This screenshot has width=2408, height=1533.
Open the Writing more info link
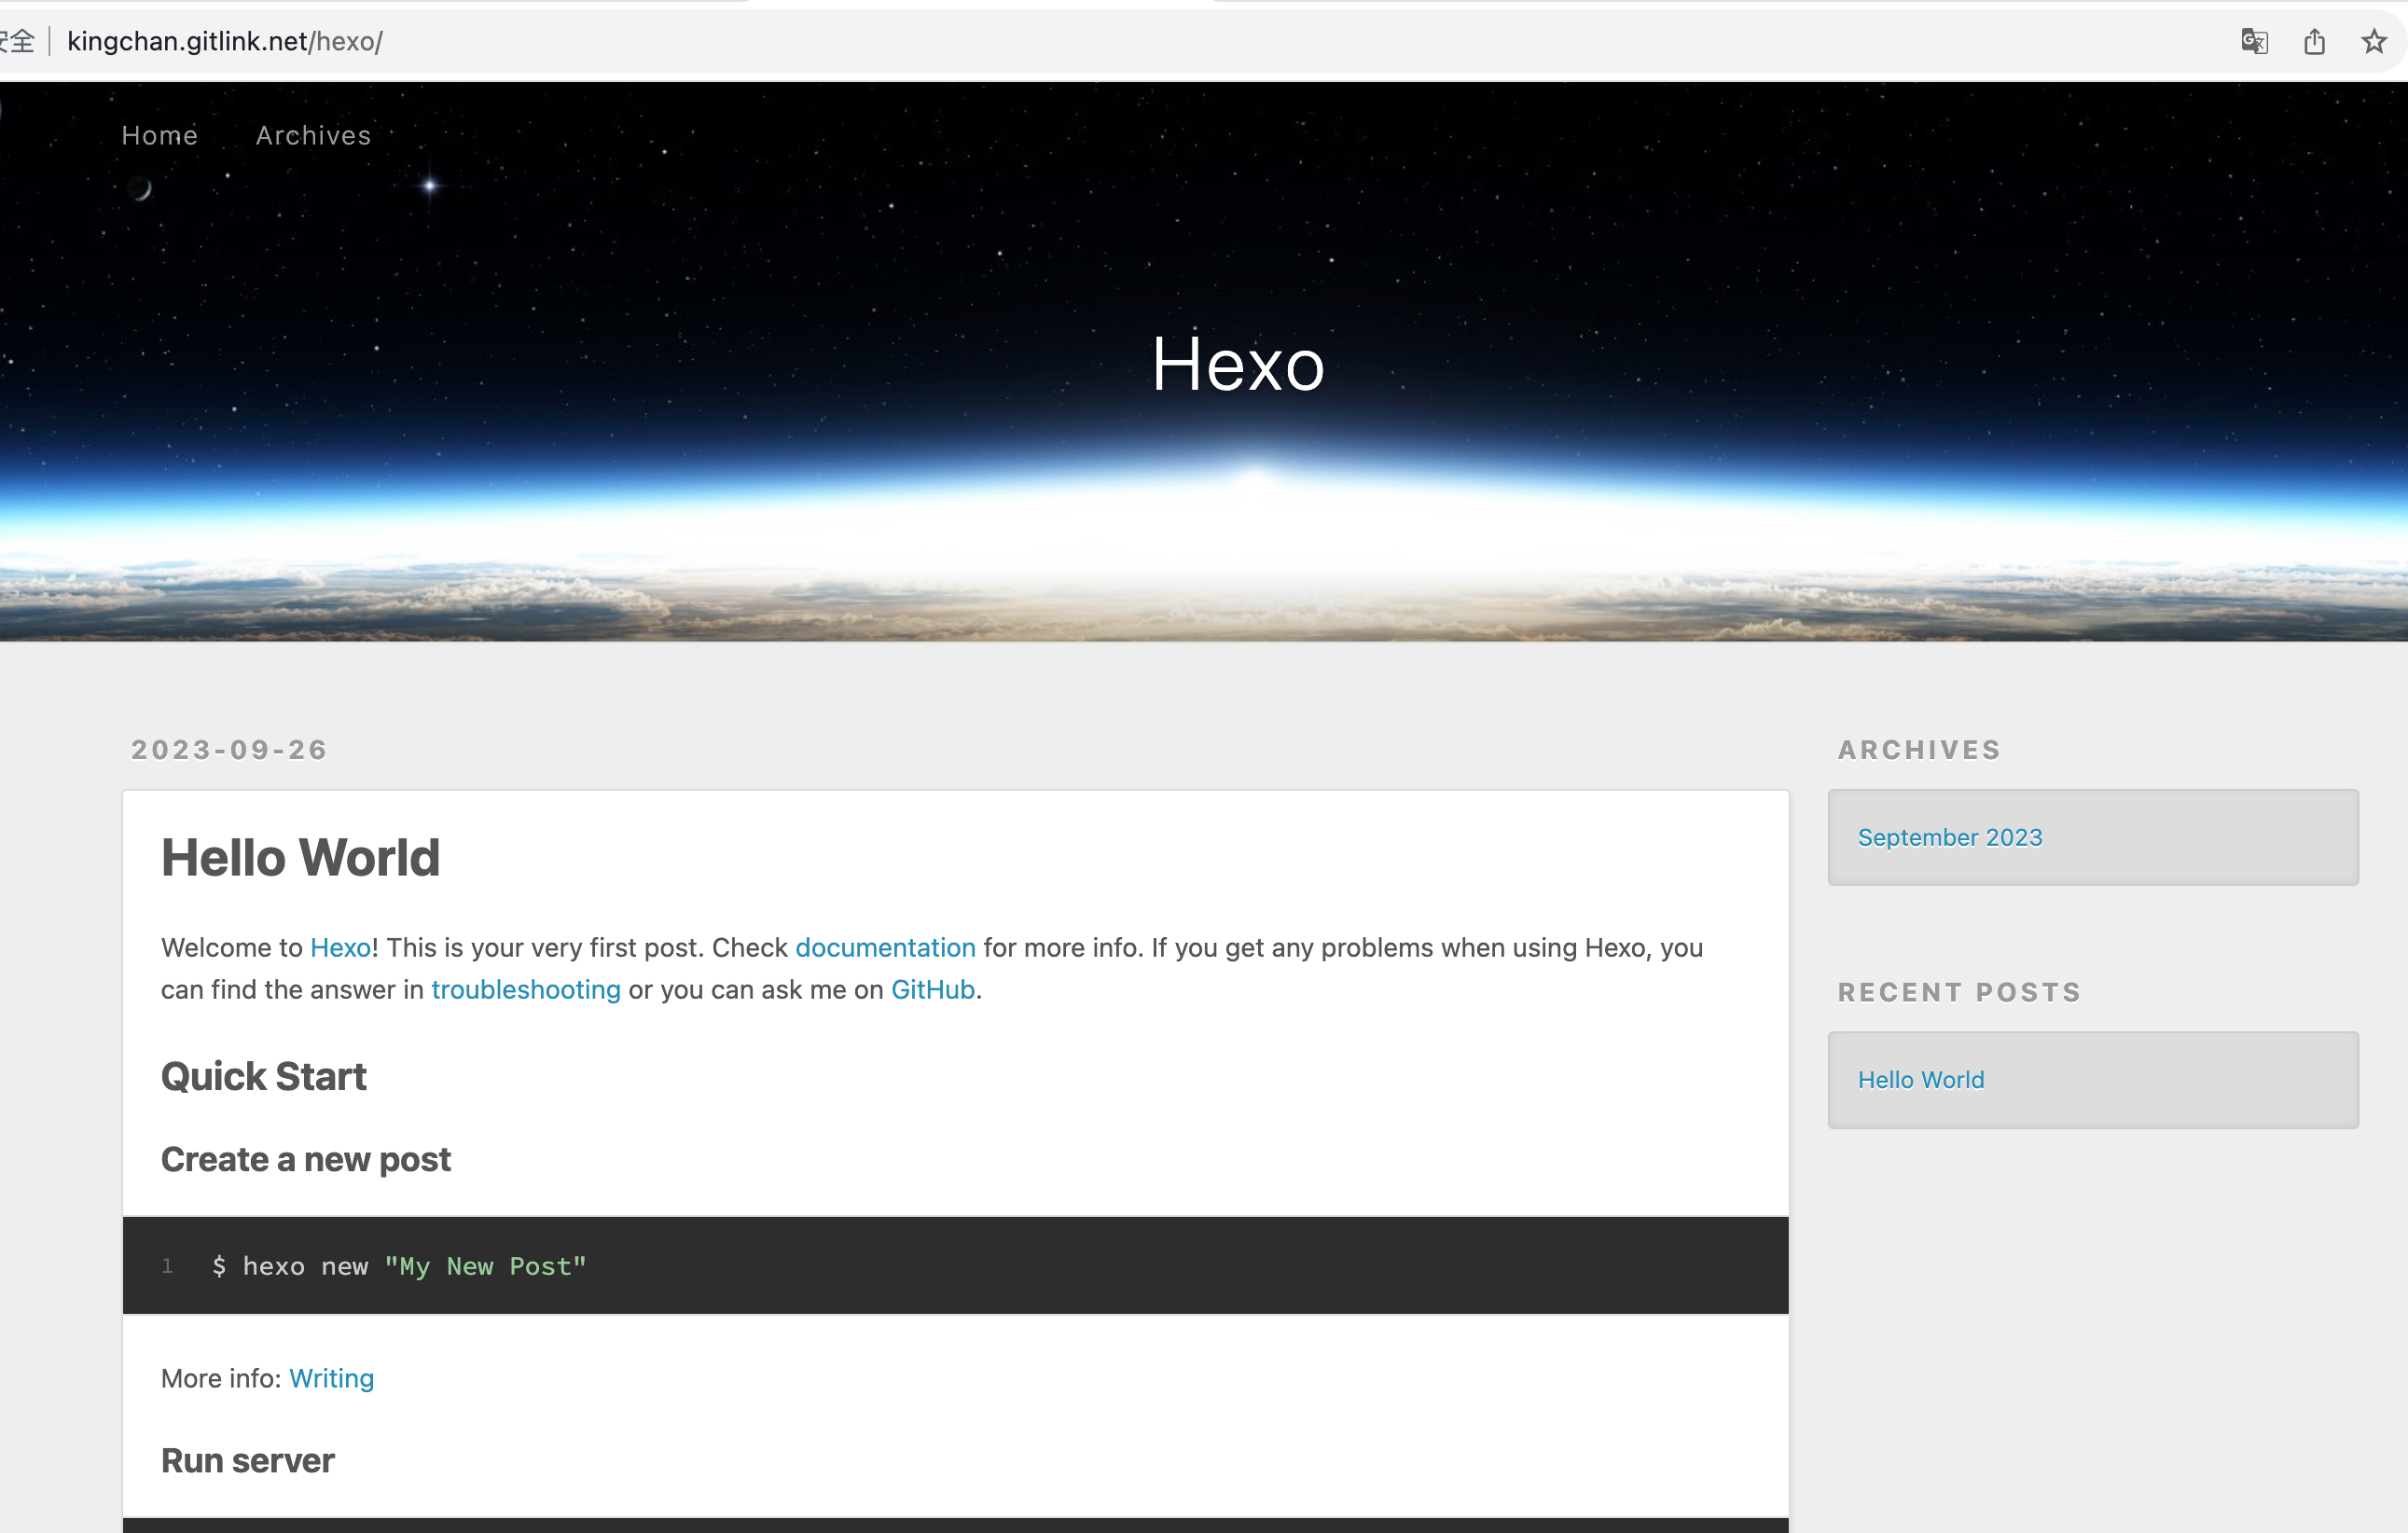332,1378
